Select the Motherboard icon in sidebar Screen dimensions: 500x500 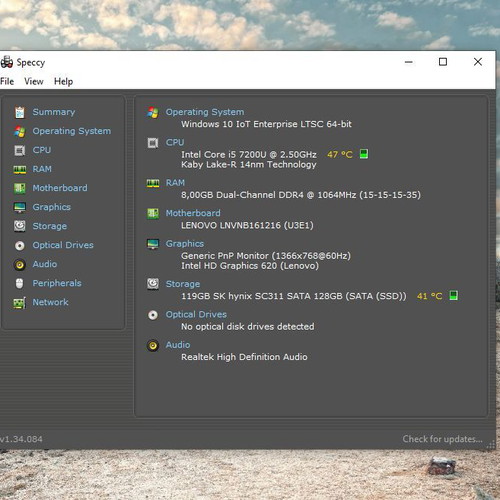click(x=20, y=188)
